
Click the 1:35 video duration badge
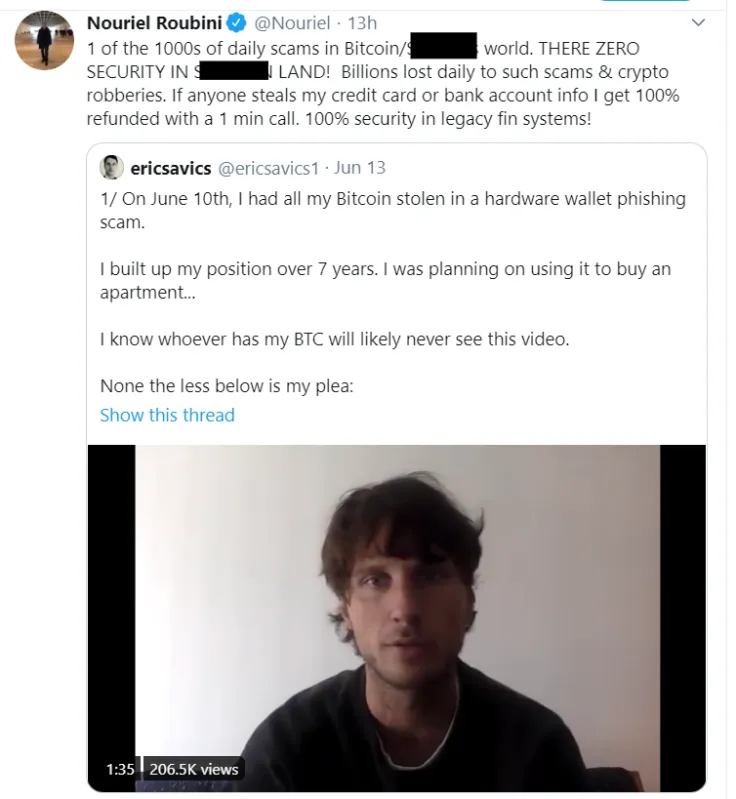coord(120,769)
